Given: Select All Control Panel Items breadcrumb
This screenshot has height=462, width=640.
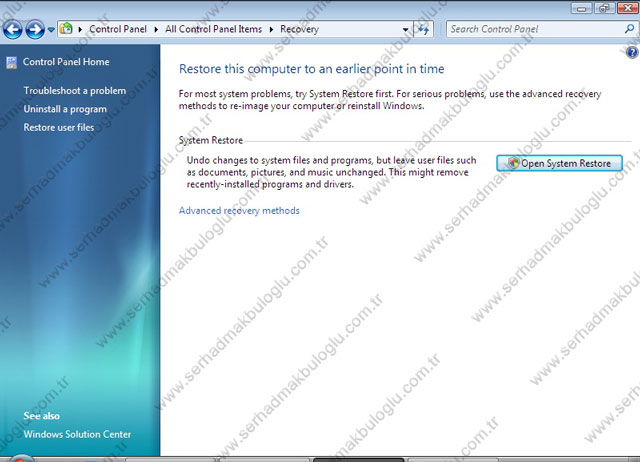Looking at the screenshot, I should click(213, 29).
